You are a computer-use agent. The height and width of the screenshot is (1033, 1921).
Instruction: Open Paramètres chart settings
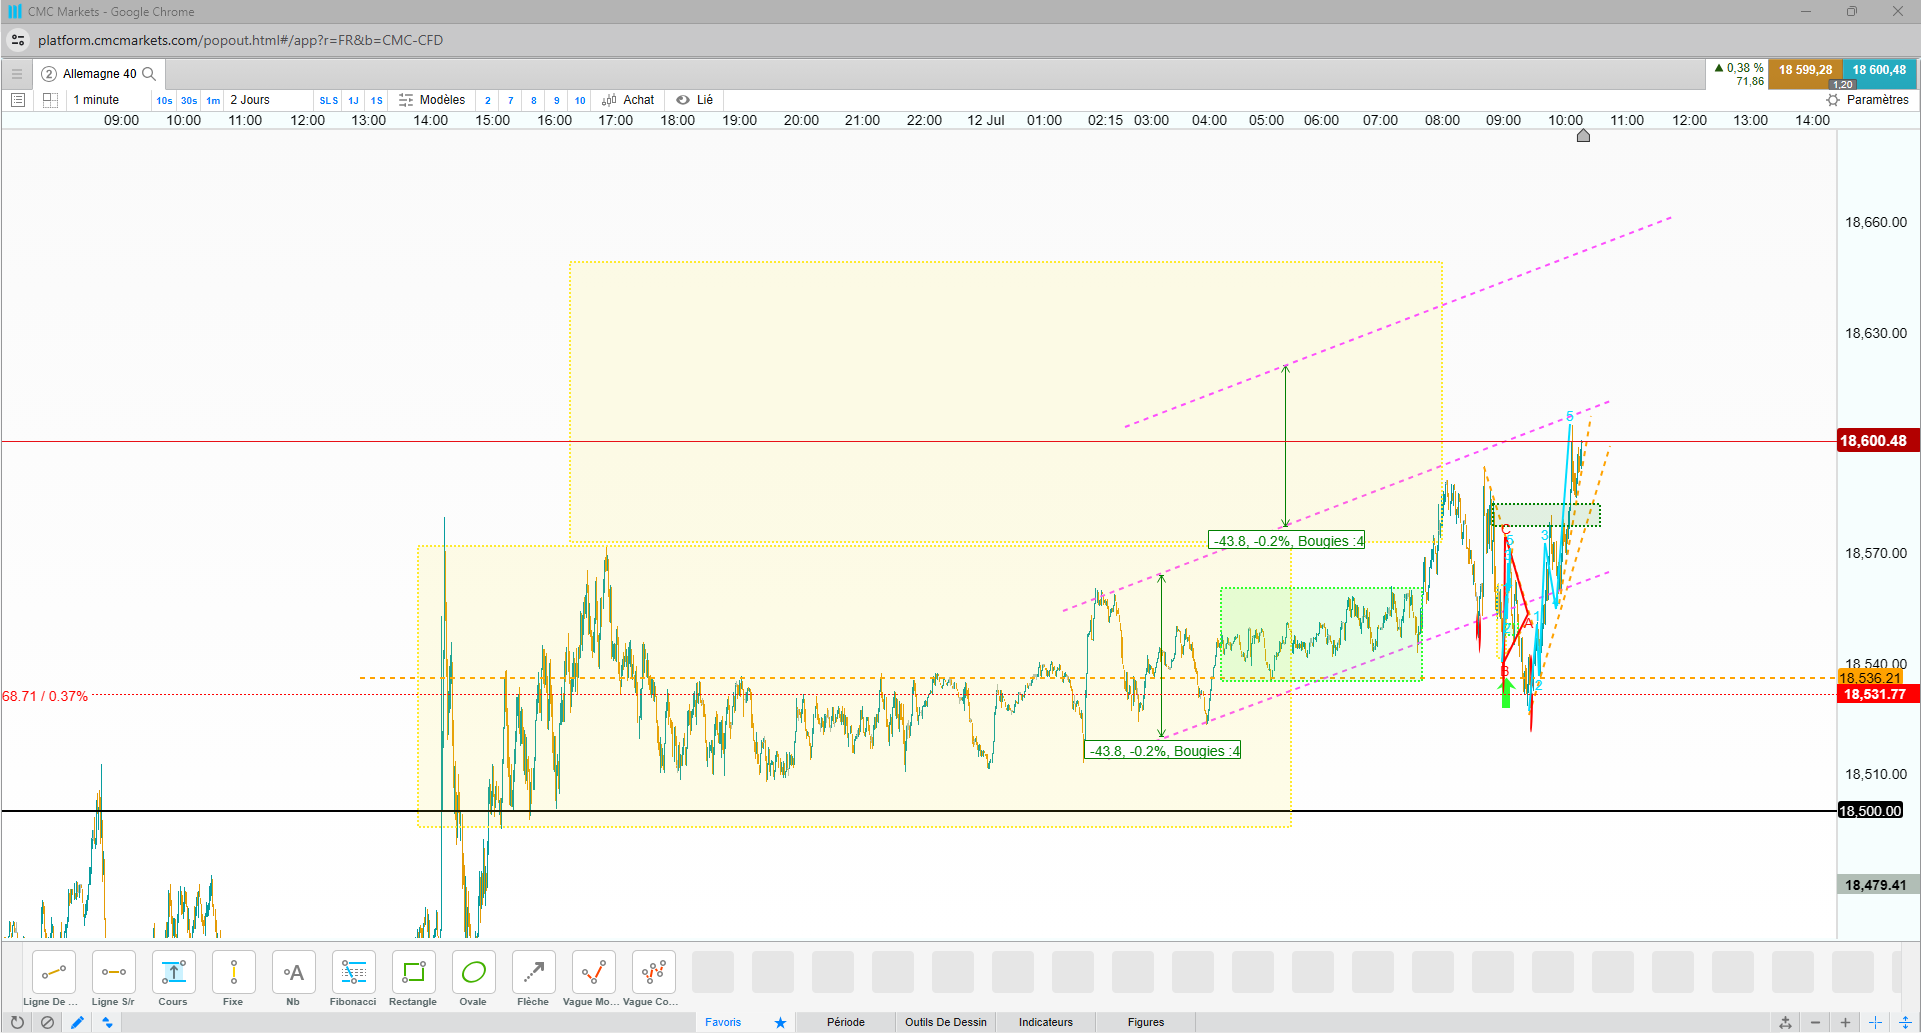click(1867, 100)
